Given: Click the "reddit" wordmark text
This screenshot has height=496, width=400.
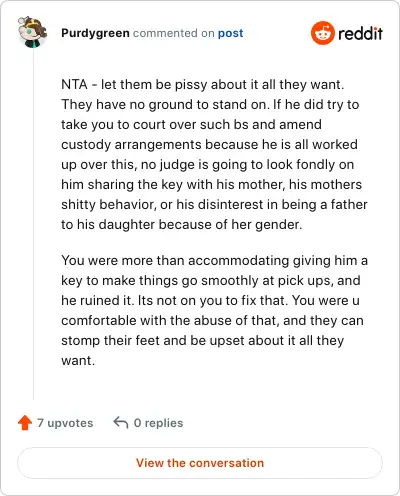Looking at the screenshot, I should click(x=360, y=33).
